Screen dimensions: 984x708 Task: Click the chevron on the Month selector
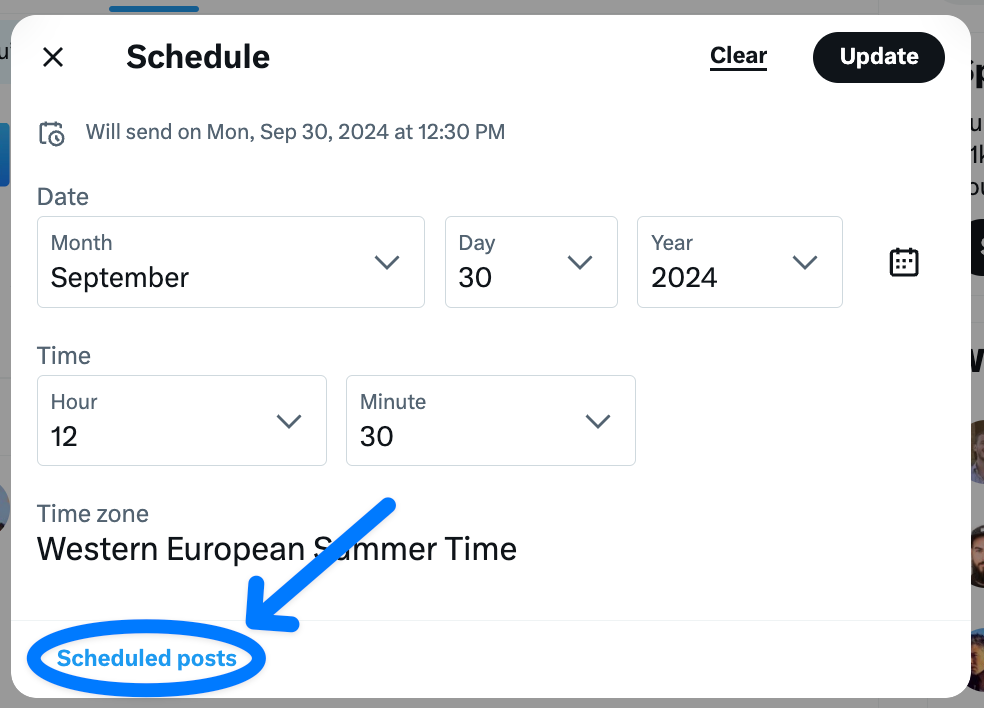[x=387, y=262]
